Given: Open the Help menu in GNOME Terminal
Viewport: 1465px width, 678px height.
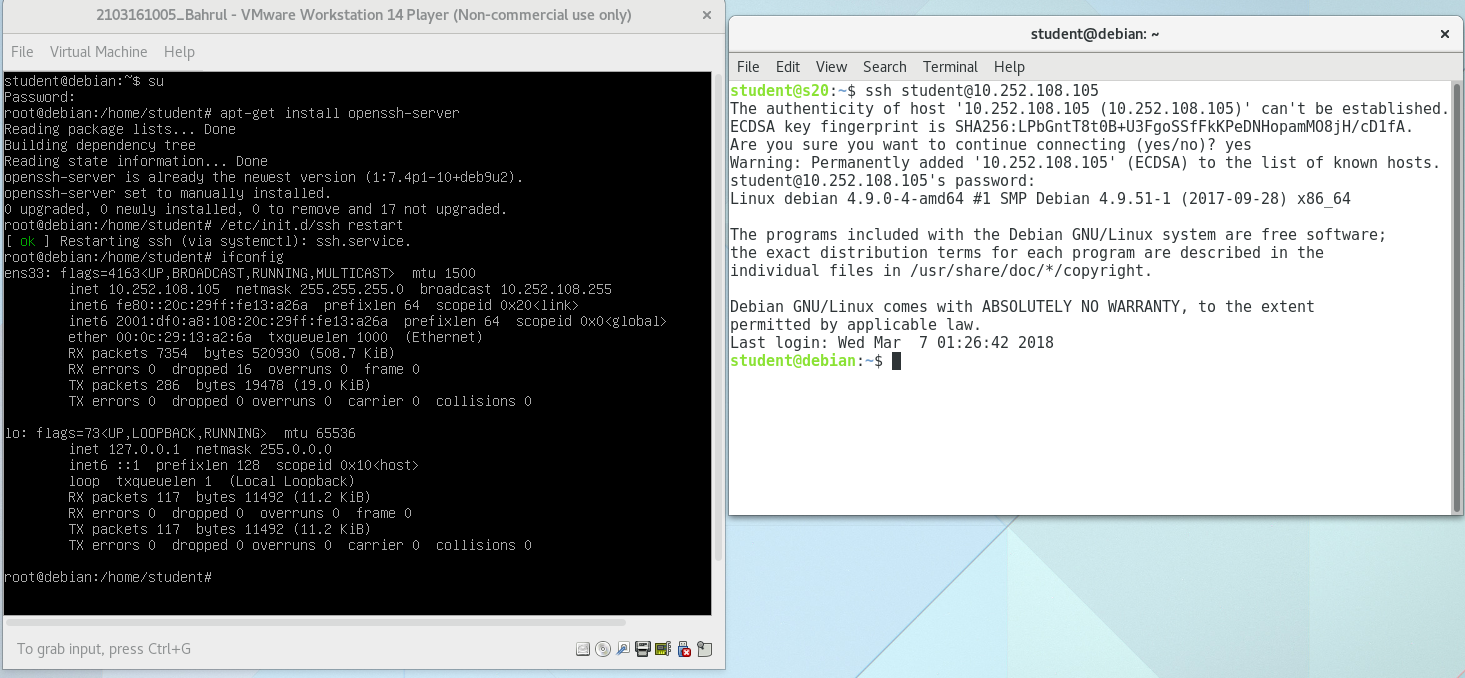Looking at the screenshot, I should (1009, 67).
